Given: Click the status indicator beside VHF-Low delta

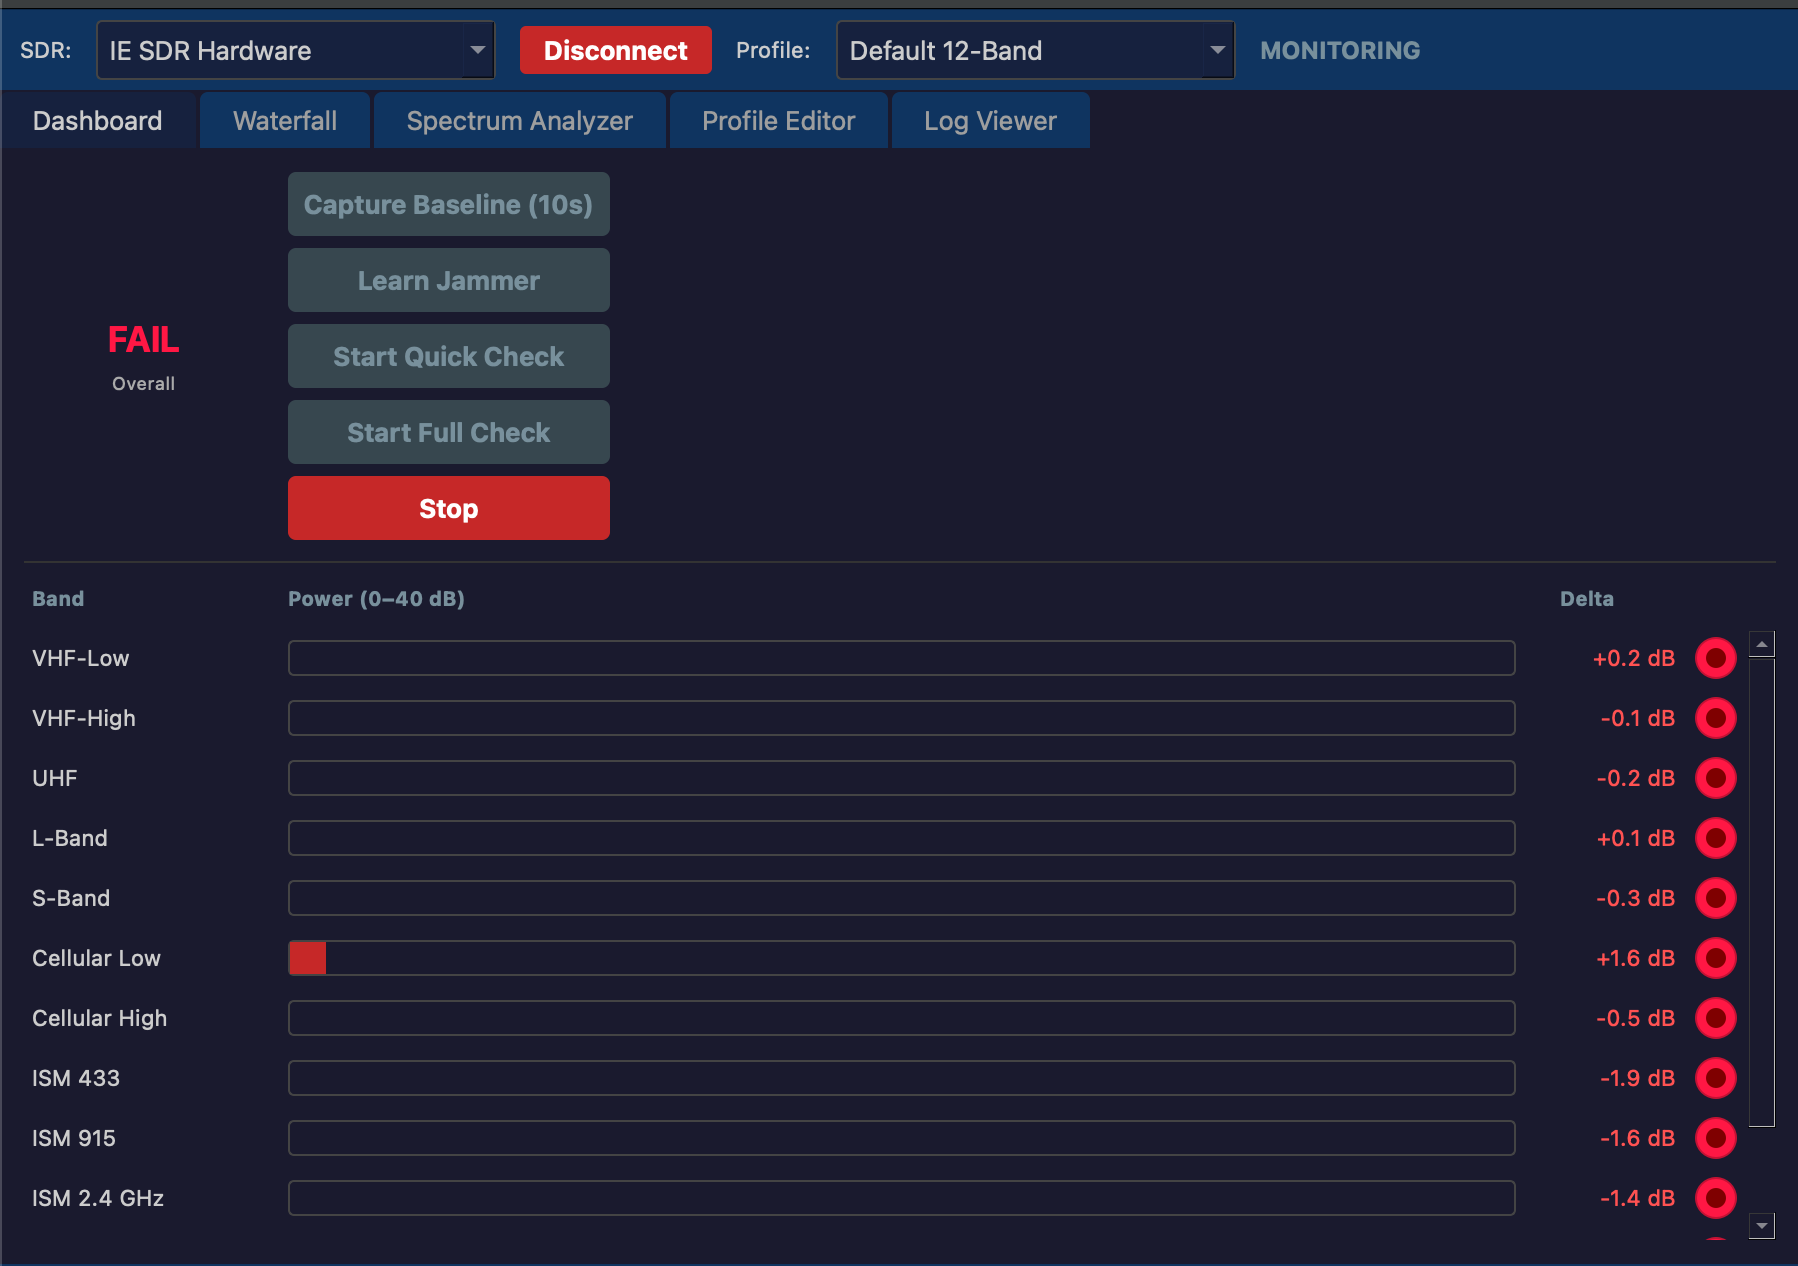Looking at the screenshot, I should point(1717,658).
